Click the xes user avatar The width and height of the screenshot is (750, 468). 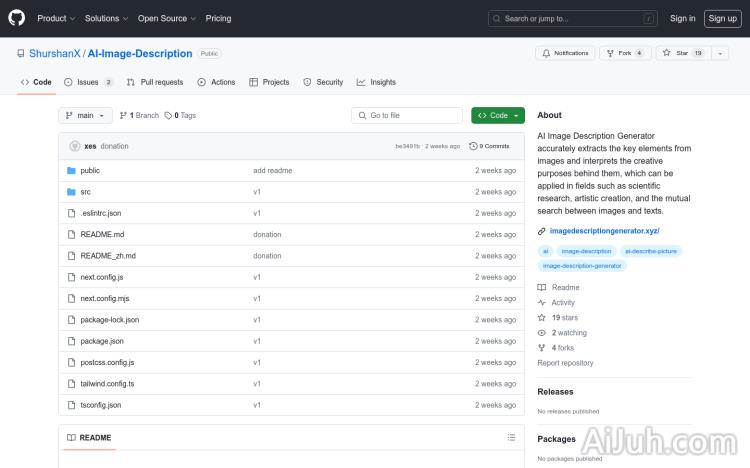(x=74, y=146)
